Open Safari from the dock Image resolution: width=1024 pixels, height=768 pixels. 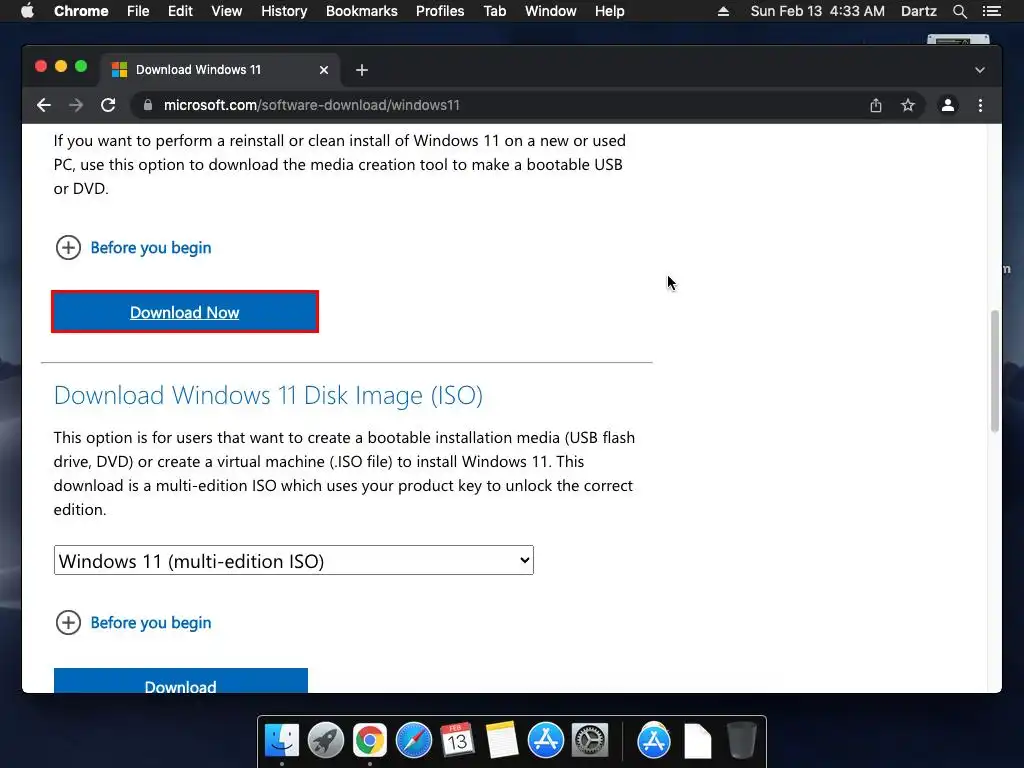tap(414, 741)
